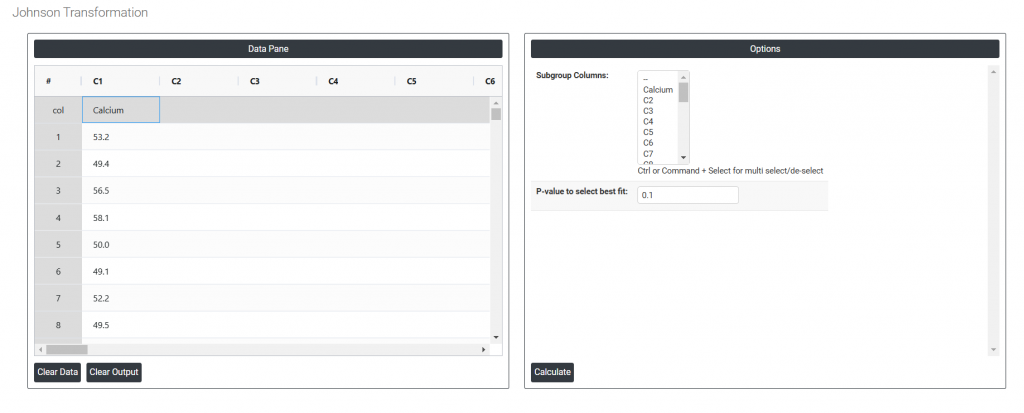Click data grid vertical scroll-up arrow
The image size is (1024, 413).
coord(495,102)
